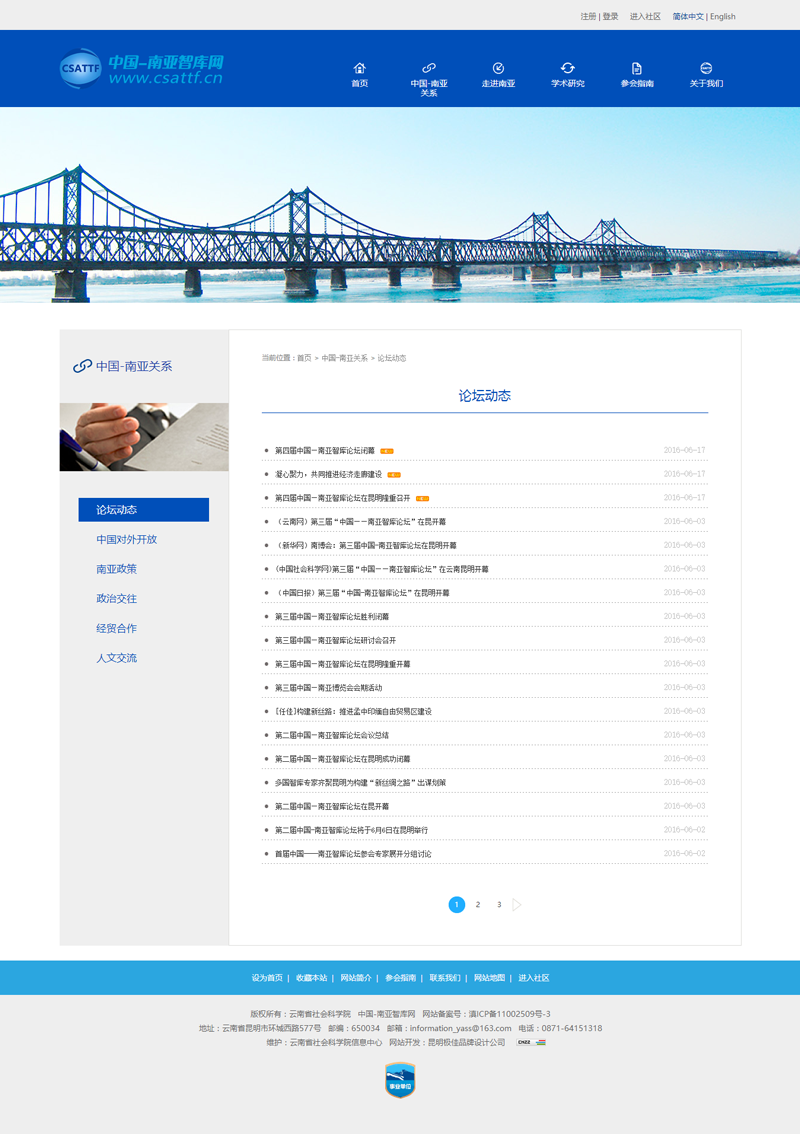Open article 第三届中国-南亚博览会会期活动
Image resolution: width=800 pixels, height=1134 pixels.
pos(328,688)
